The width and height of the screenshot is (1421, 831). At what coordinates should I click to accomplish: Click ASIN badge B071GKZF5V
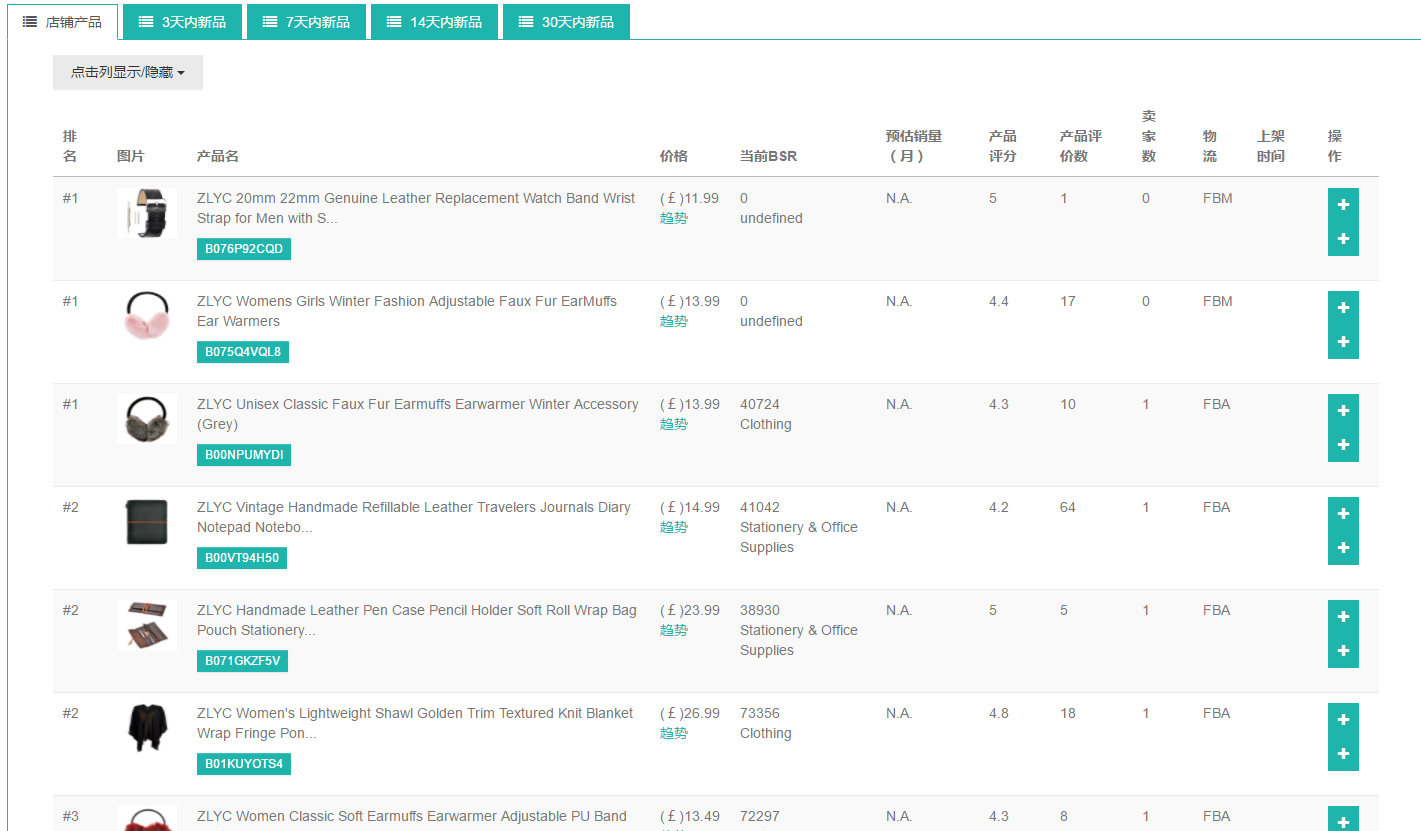pyautogui.click(x=243, y=661)
